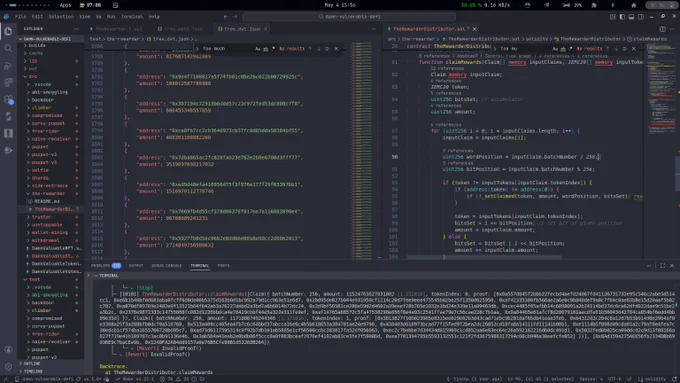
Task: Close the tree_dvt.json tab
Action: (265, 29)
